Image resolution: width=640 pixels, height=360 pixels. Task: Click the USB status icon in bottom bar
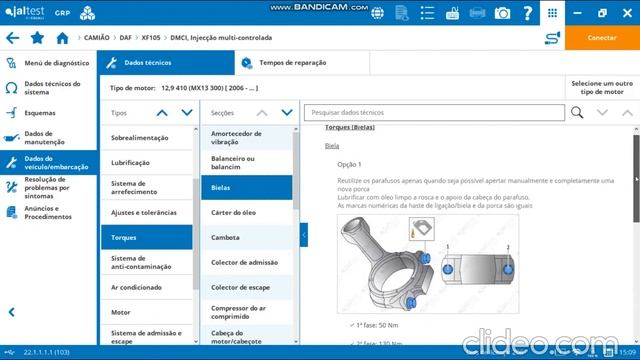[x=10, y=352]
